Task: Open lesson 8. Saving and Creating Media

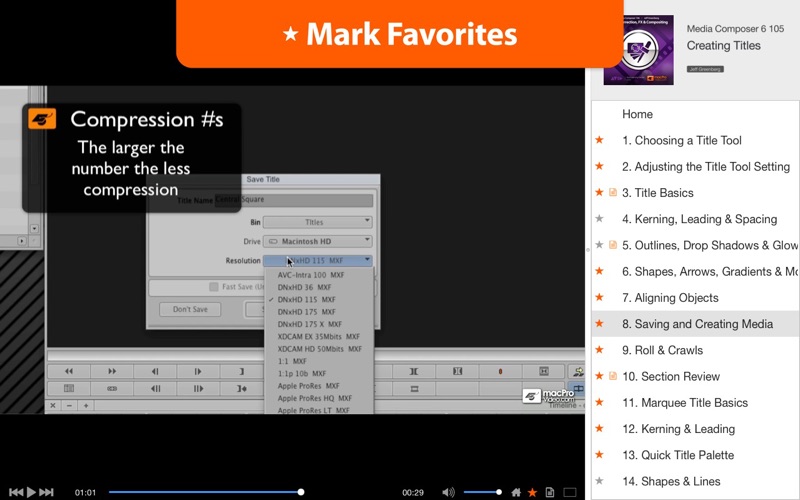Action: [x=697, y=323]
